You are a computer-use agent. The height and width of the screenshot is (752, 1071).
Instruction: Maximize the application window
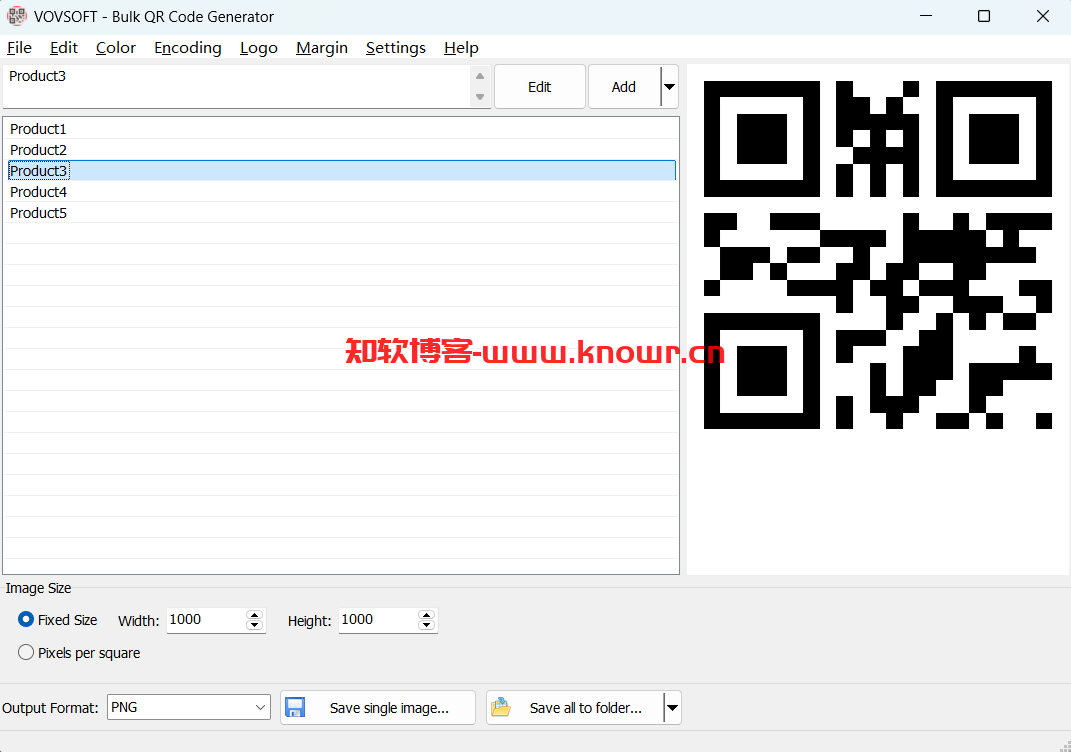[984, 16]
